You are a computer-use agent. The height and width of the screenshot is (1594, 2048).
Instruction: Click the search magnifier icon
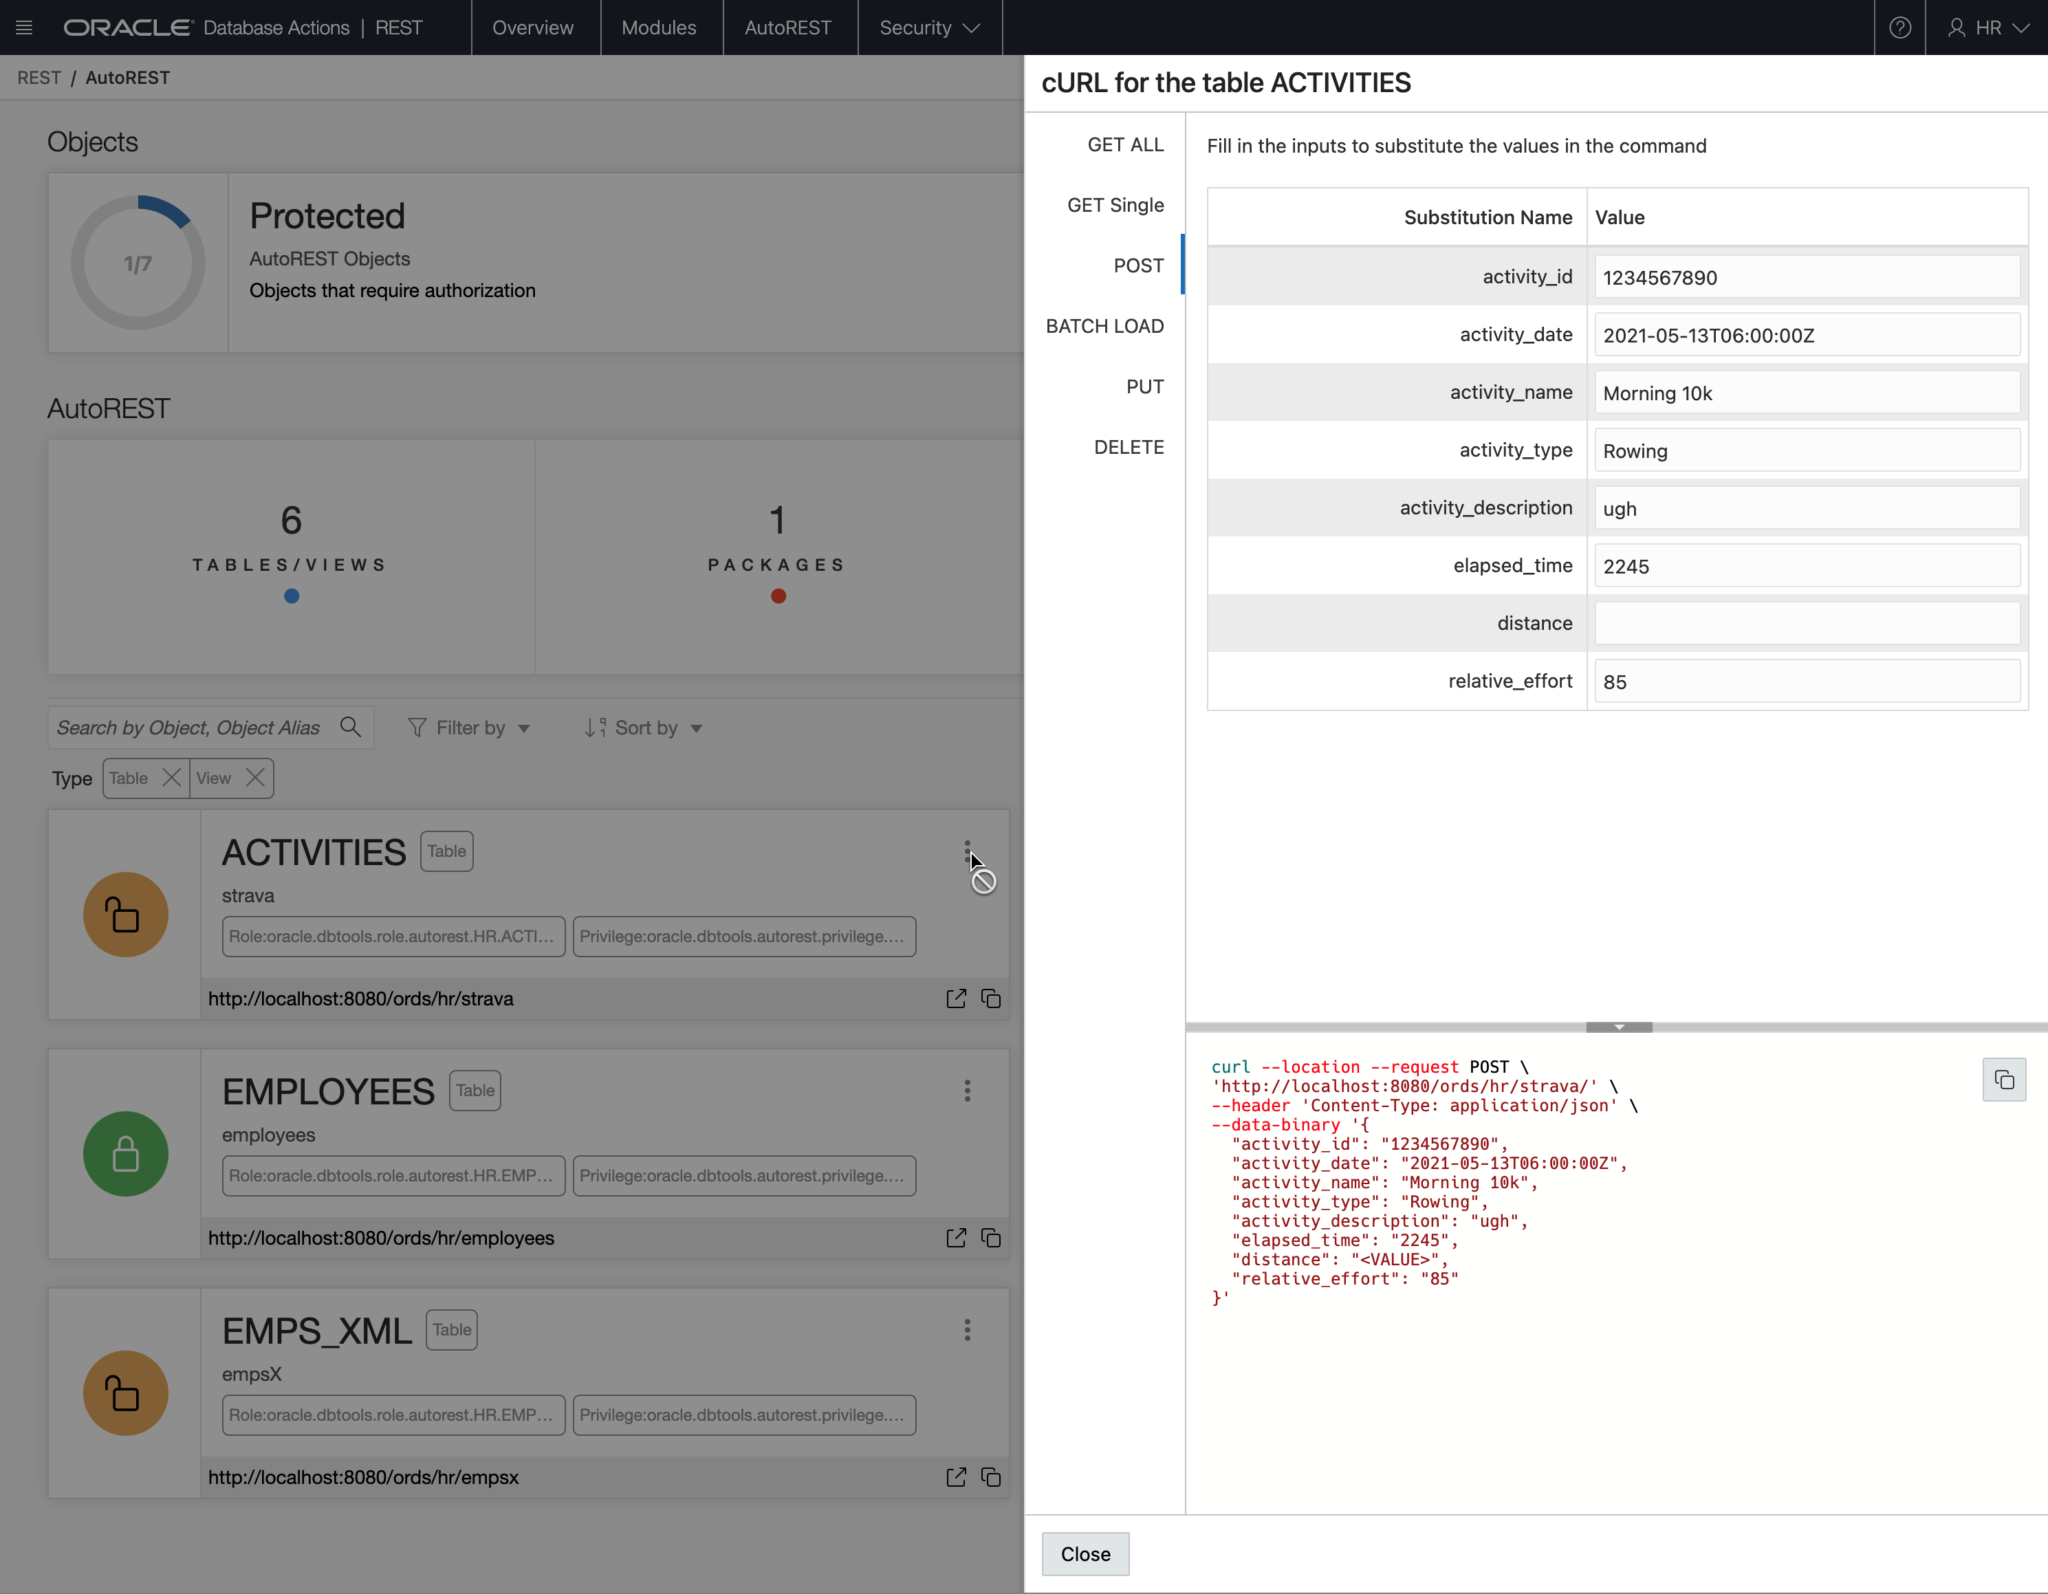coord(349,727)
